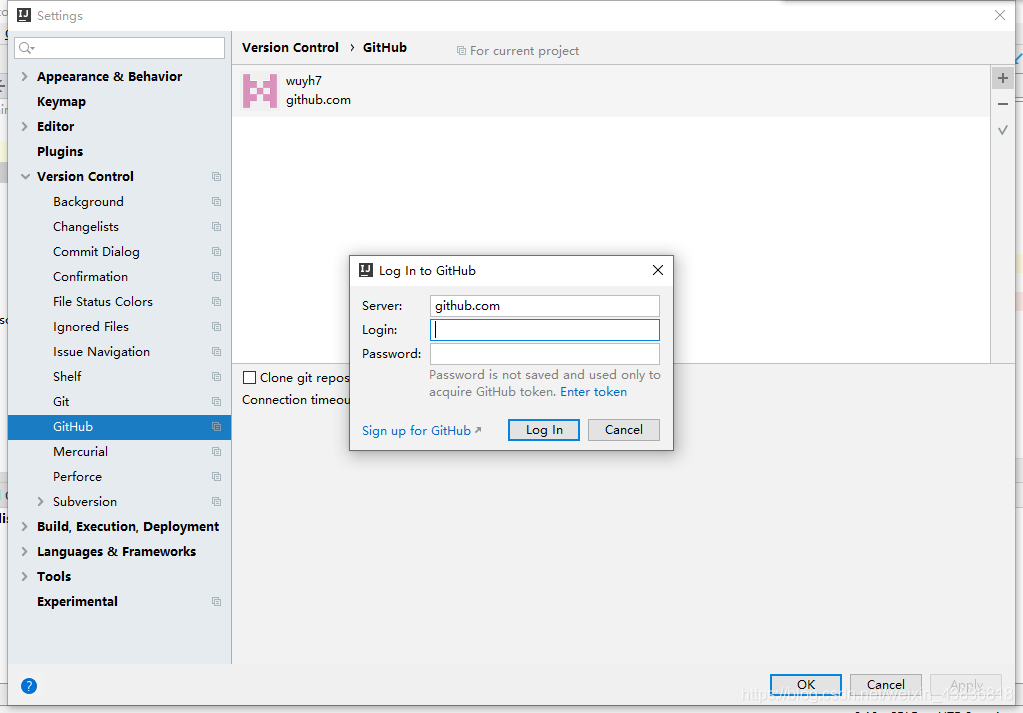Select the wuyh7 github.com account row

pos(611,91)
